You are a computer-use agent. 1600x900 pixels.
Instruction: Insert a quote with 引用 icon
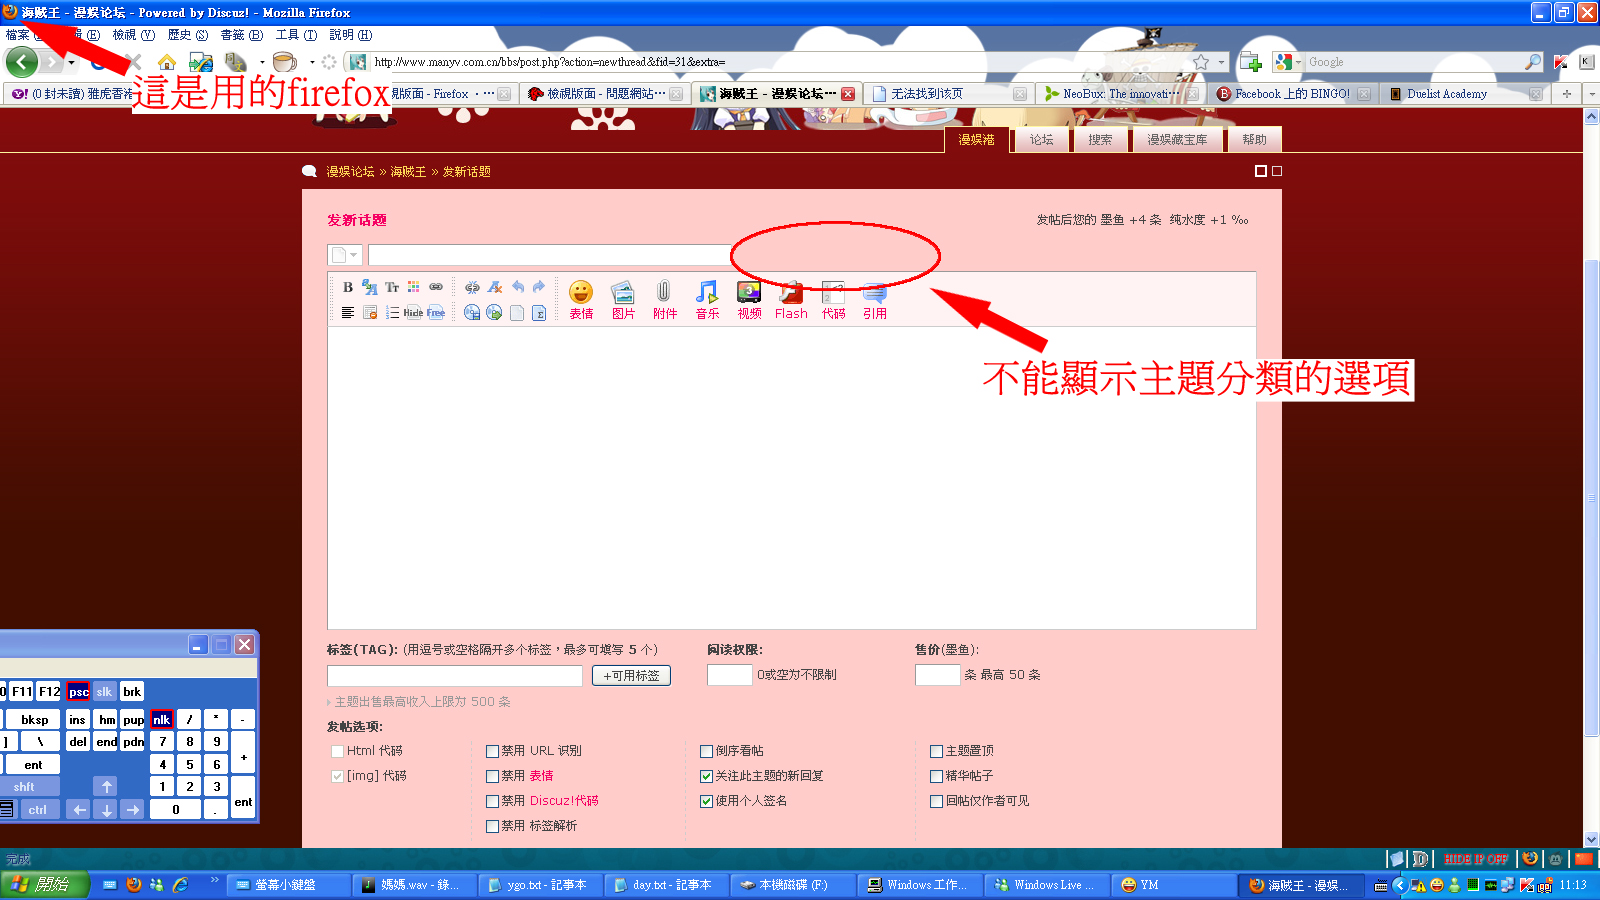click(x=875, y=299)
